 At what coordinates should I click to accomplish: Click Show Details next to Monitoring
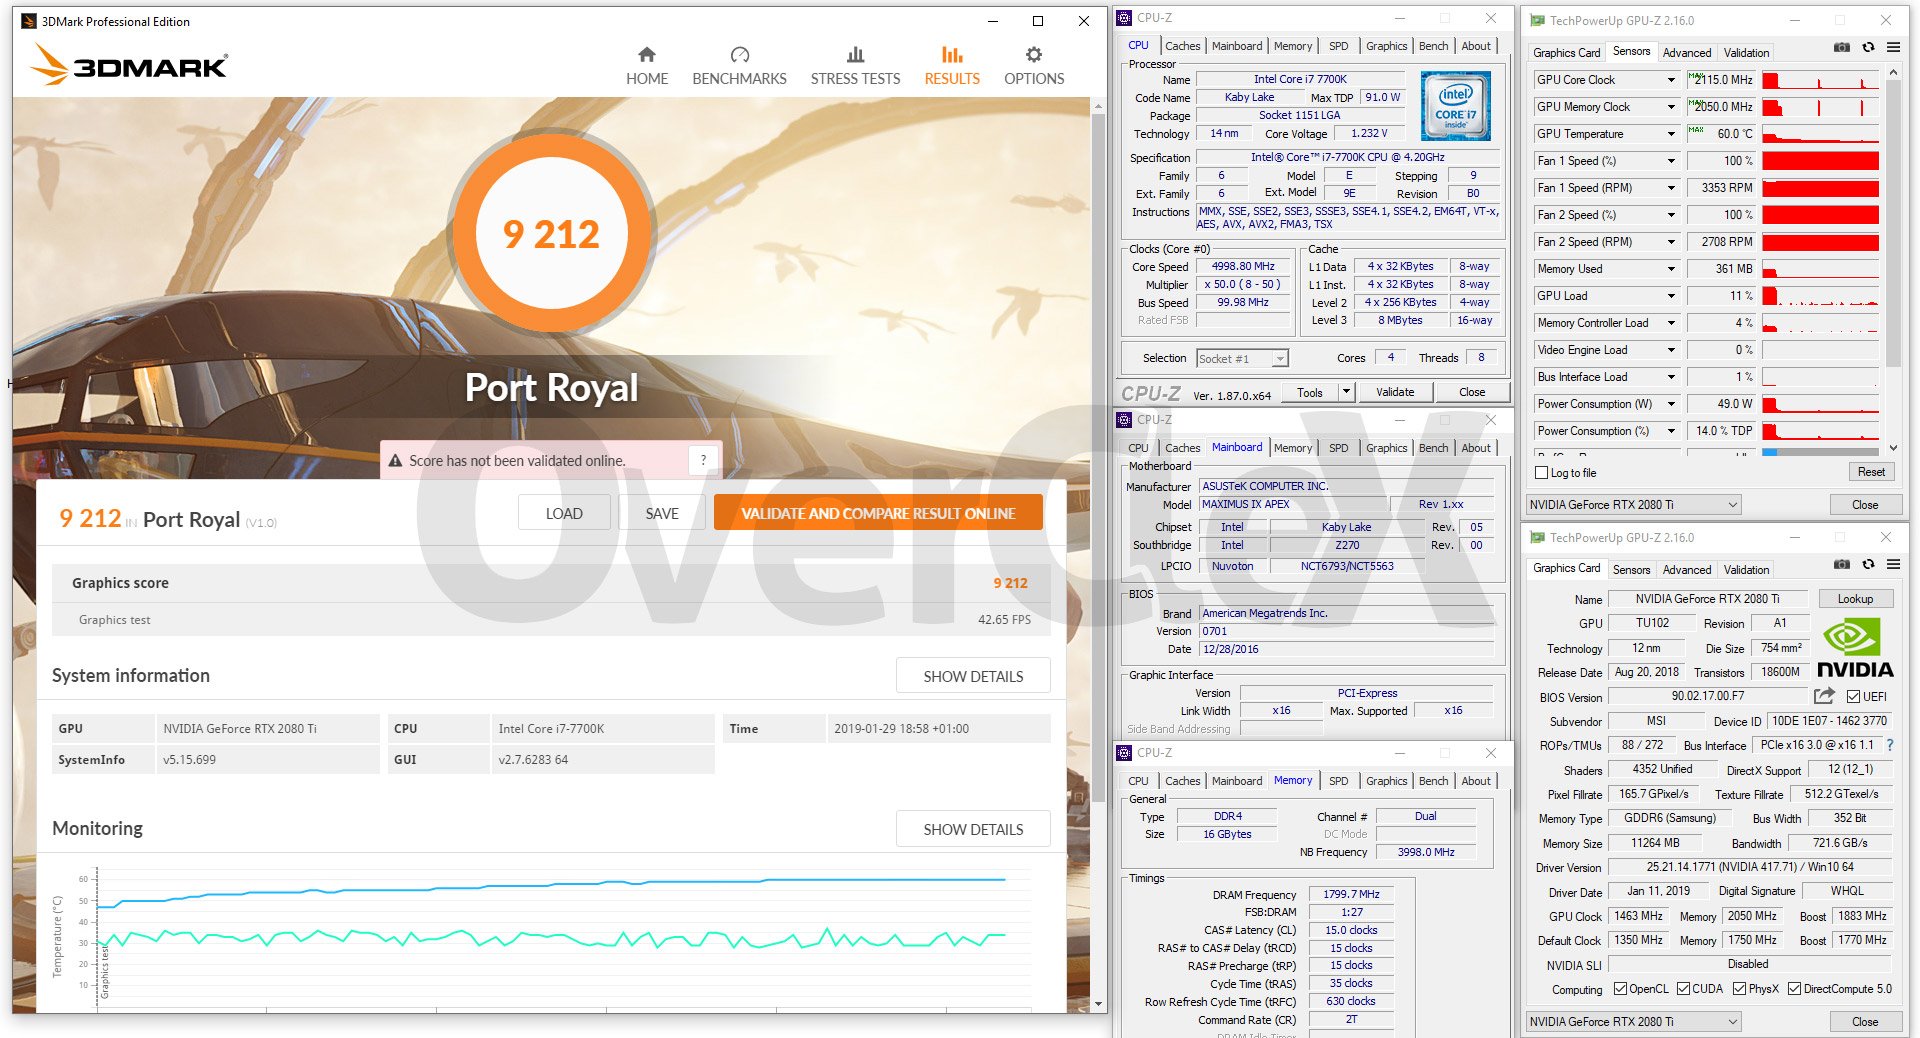coord(972,829)
